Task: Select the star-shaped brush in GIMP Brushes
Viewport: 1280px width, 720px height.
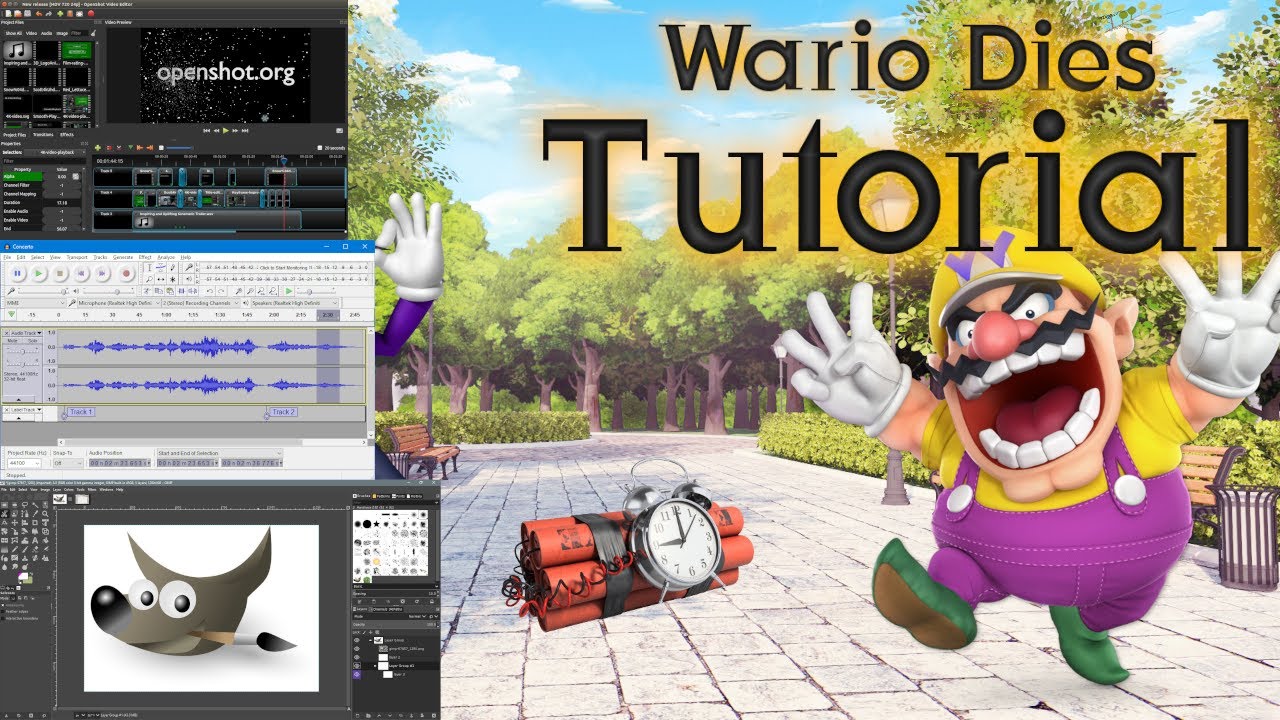Action: [x=376, y=523]
